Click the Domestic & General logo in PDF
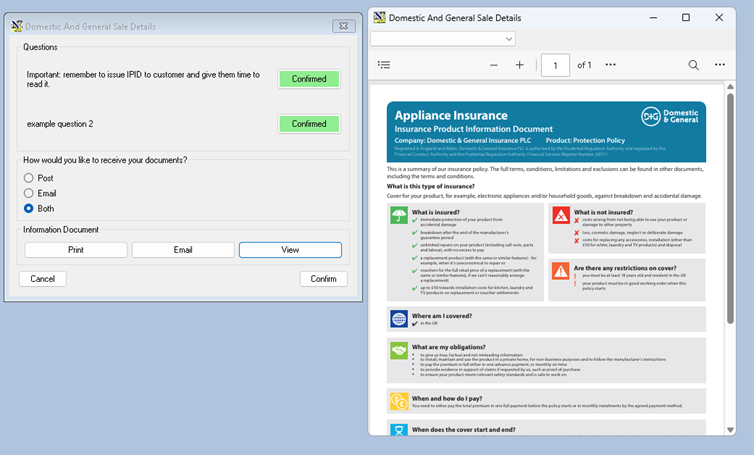This screenshot has height=455, width=754. [x=670, y=116]
